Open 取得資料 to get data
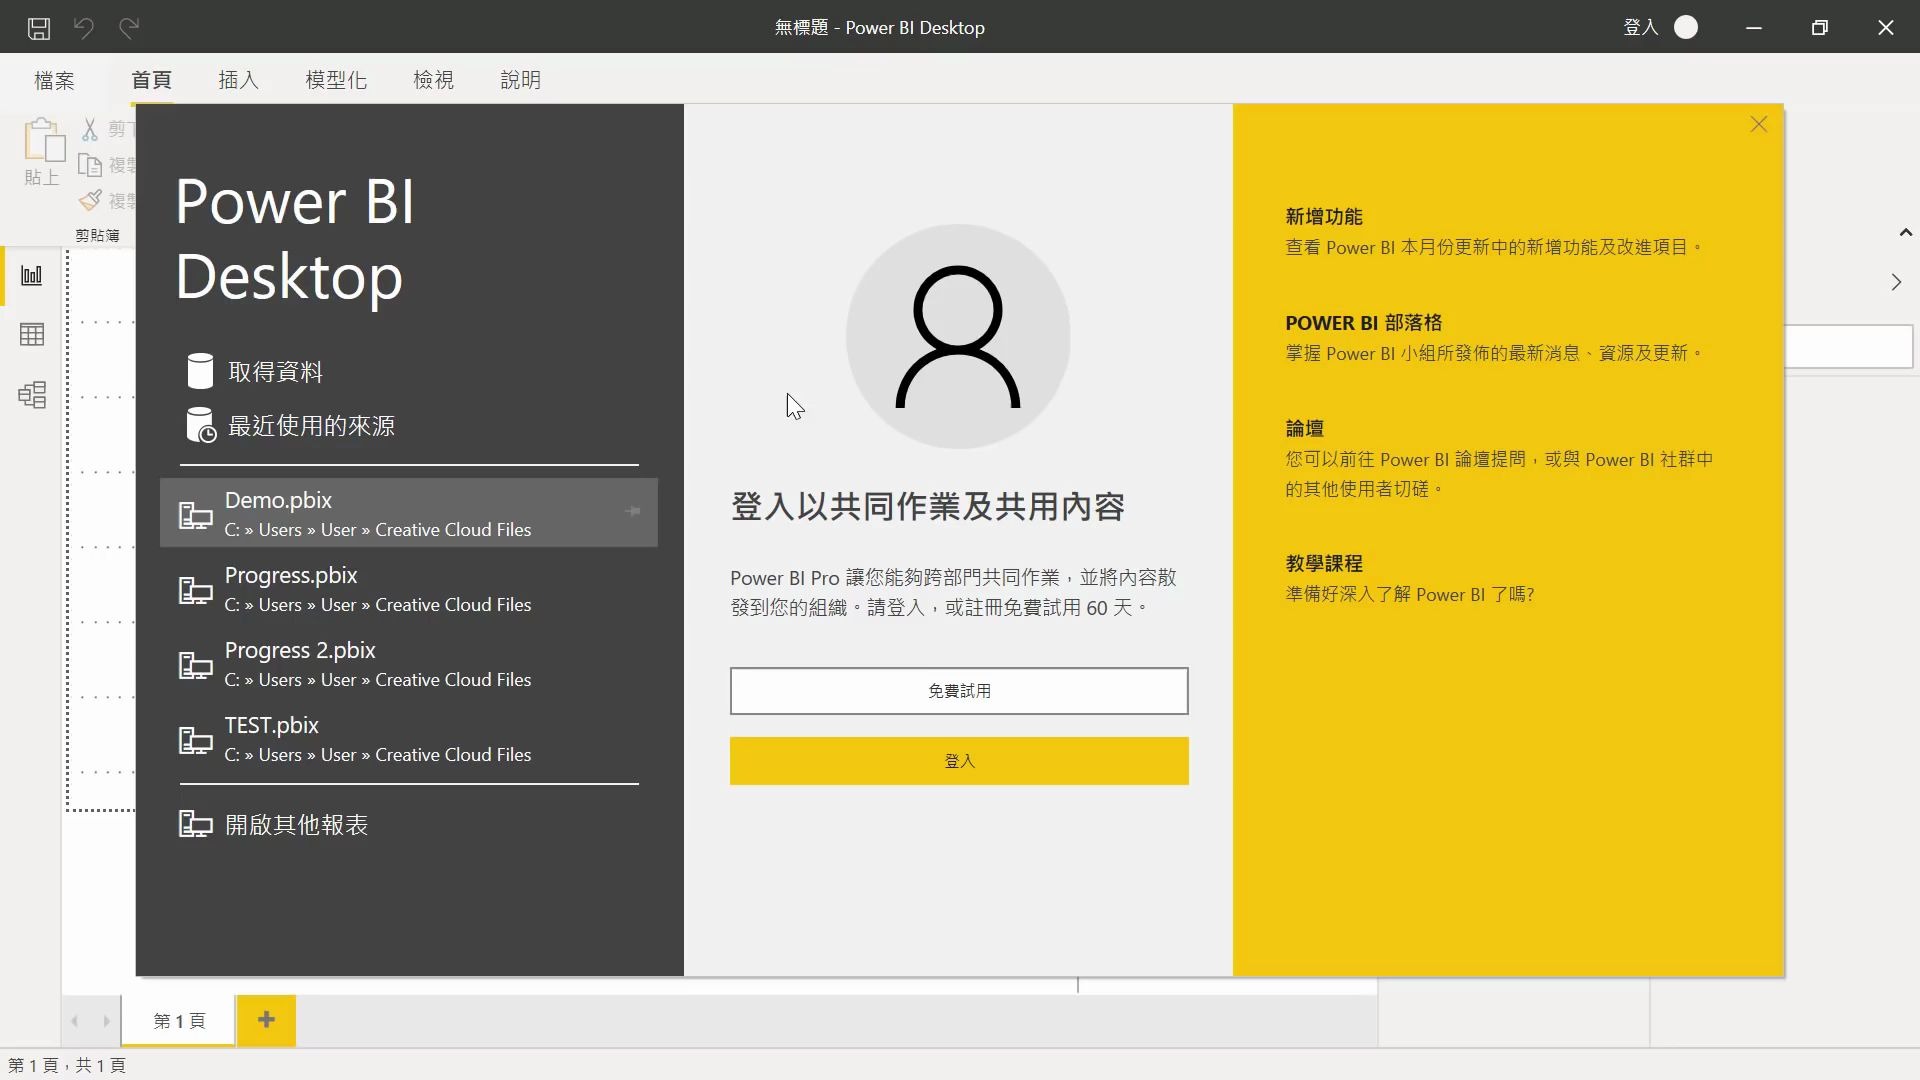This screenshot has height=1080, width=1920. click(274, 371)
